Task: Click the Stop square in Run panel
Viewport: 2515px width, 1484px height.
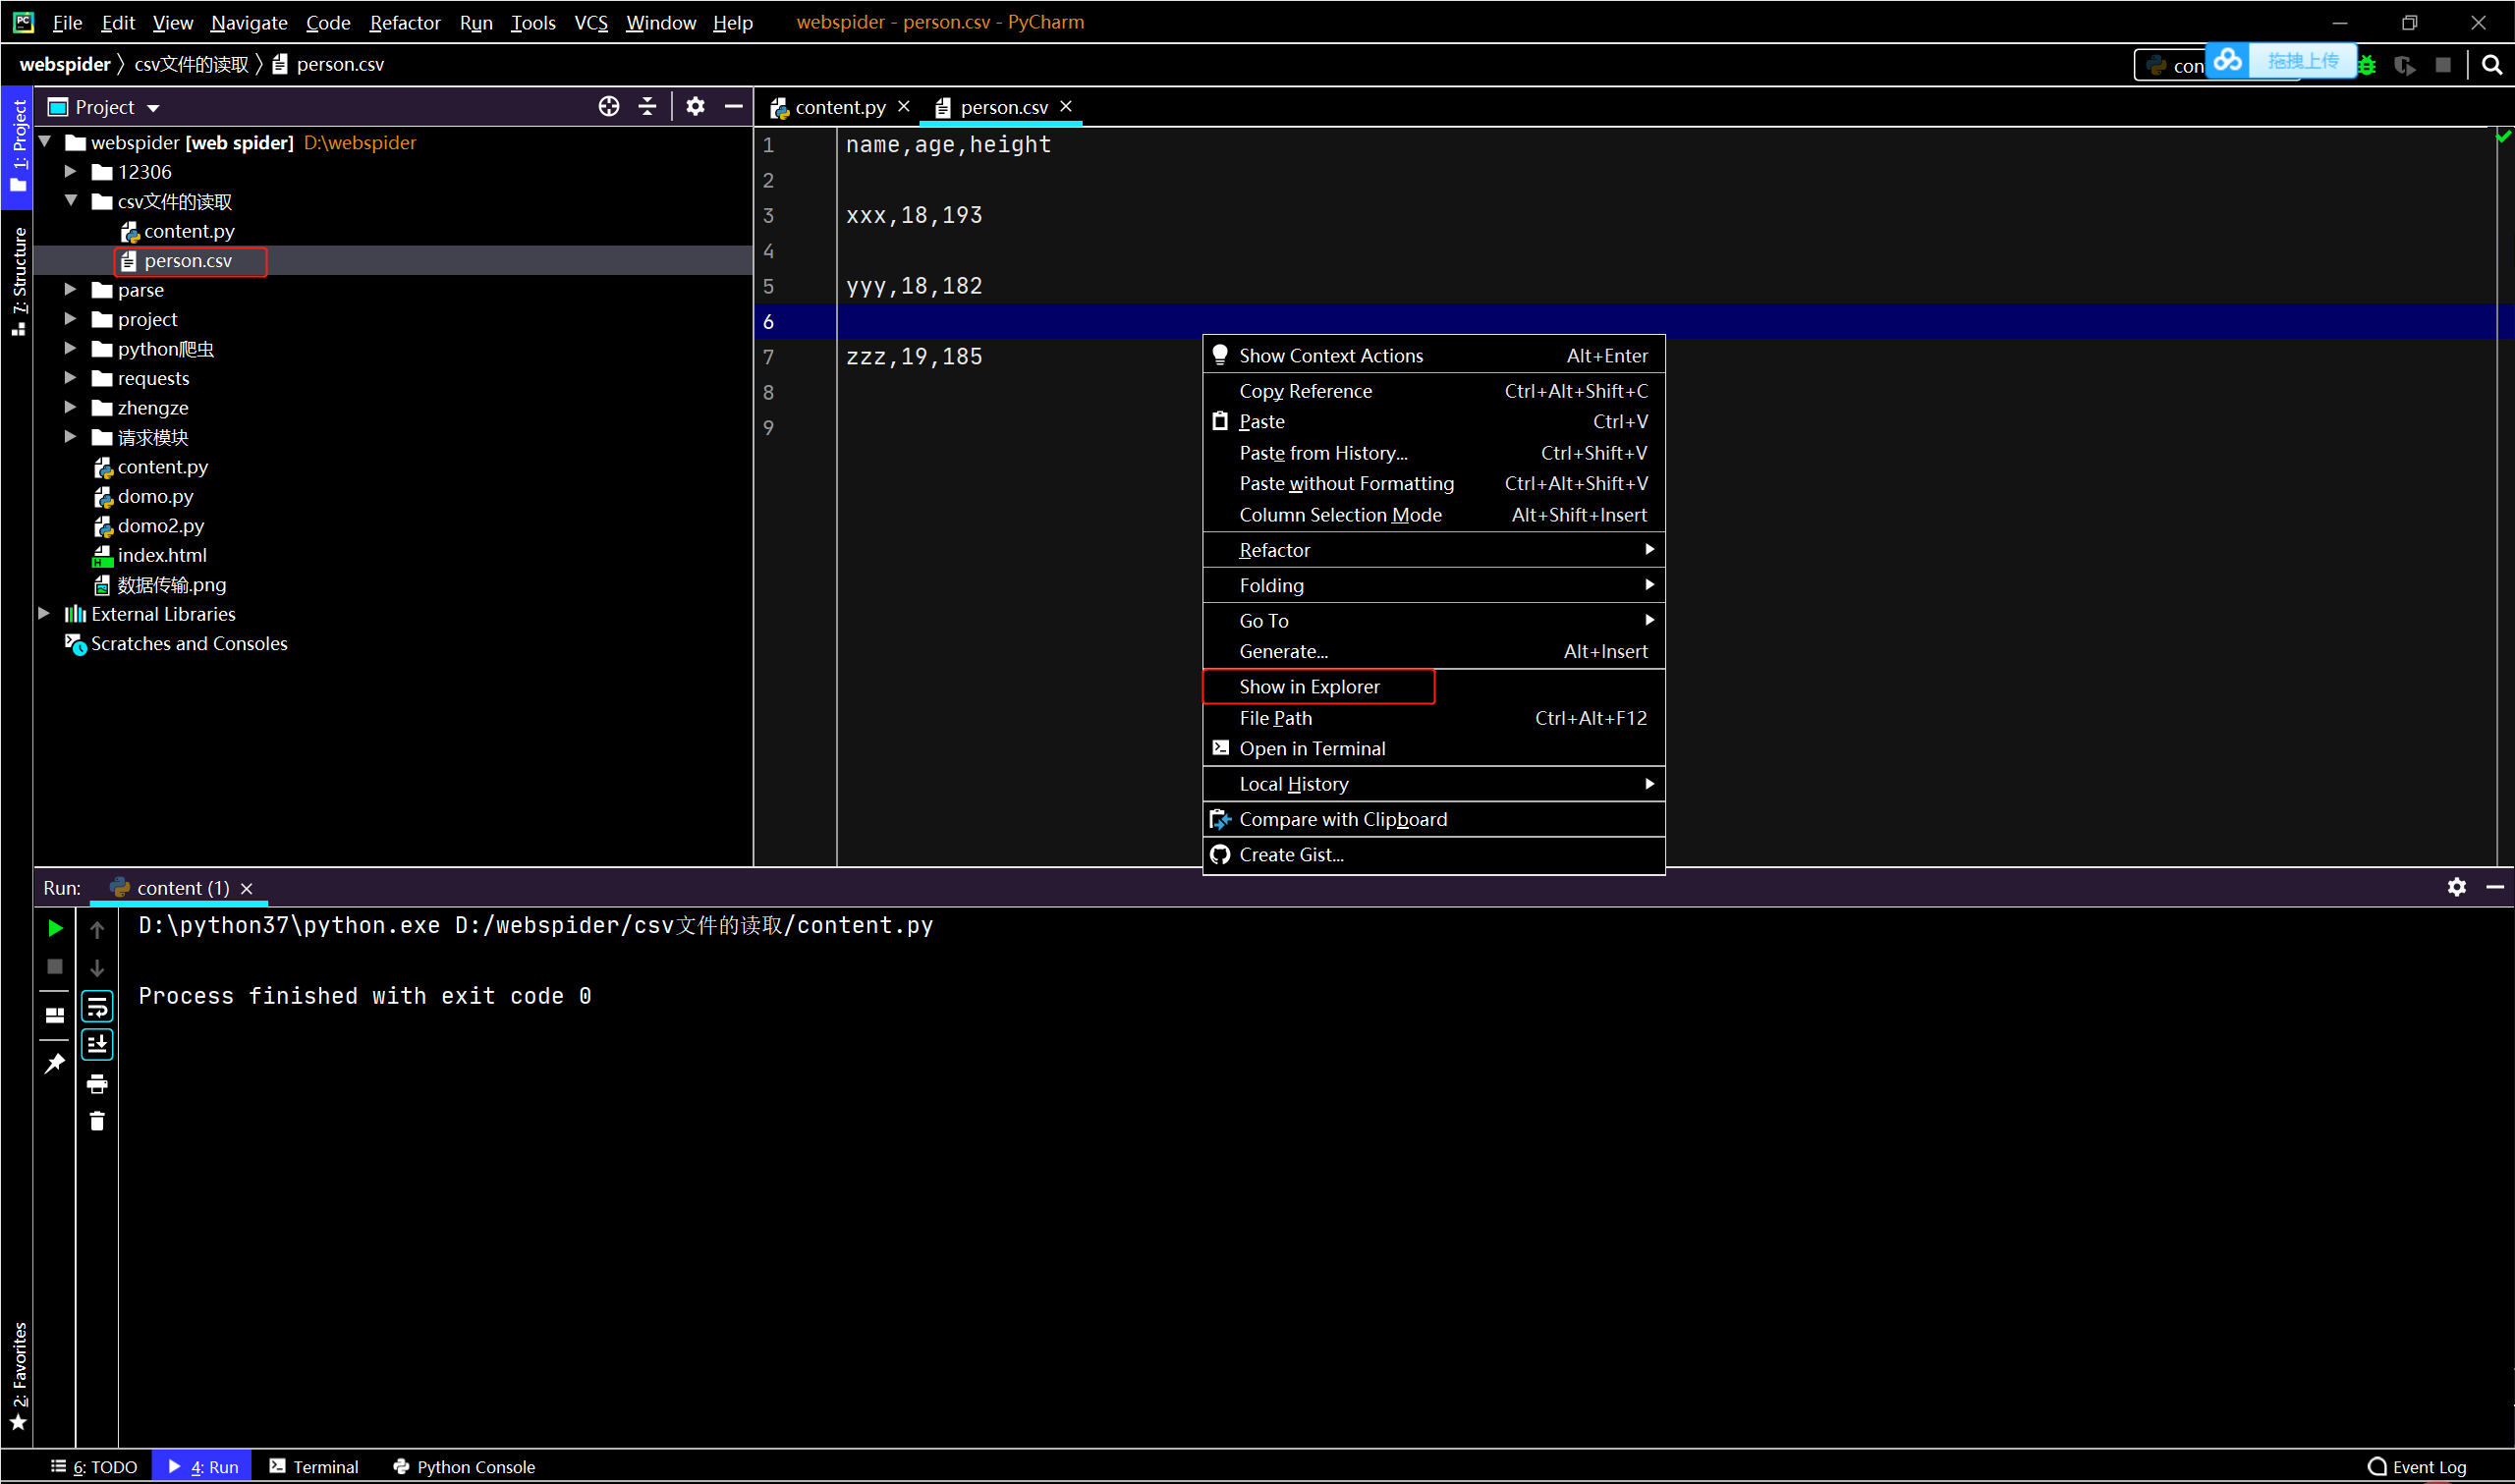Action: (55, 966)
